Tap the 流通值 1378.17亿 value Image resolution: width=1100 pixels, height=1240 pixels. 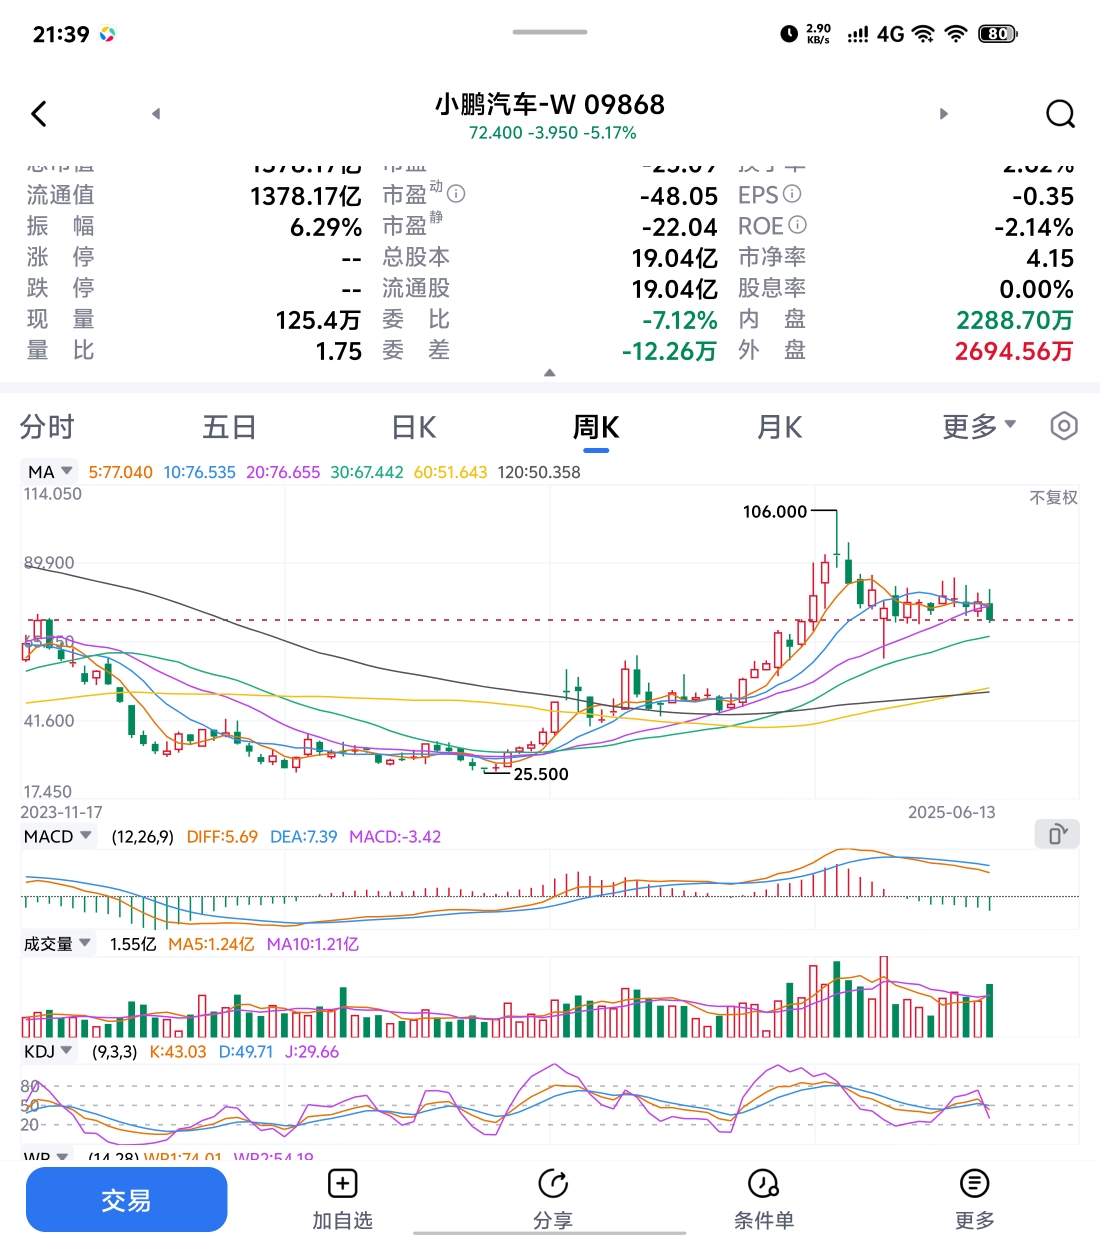coord(305,195)
